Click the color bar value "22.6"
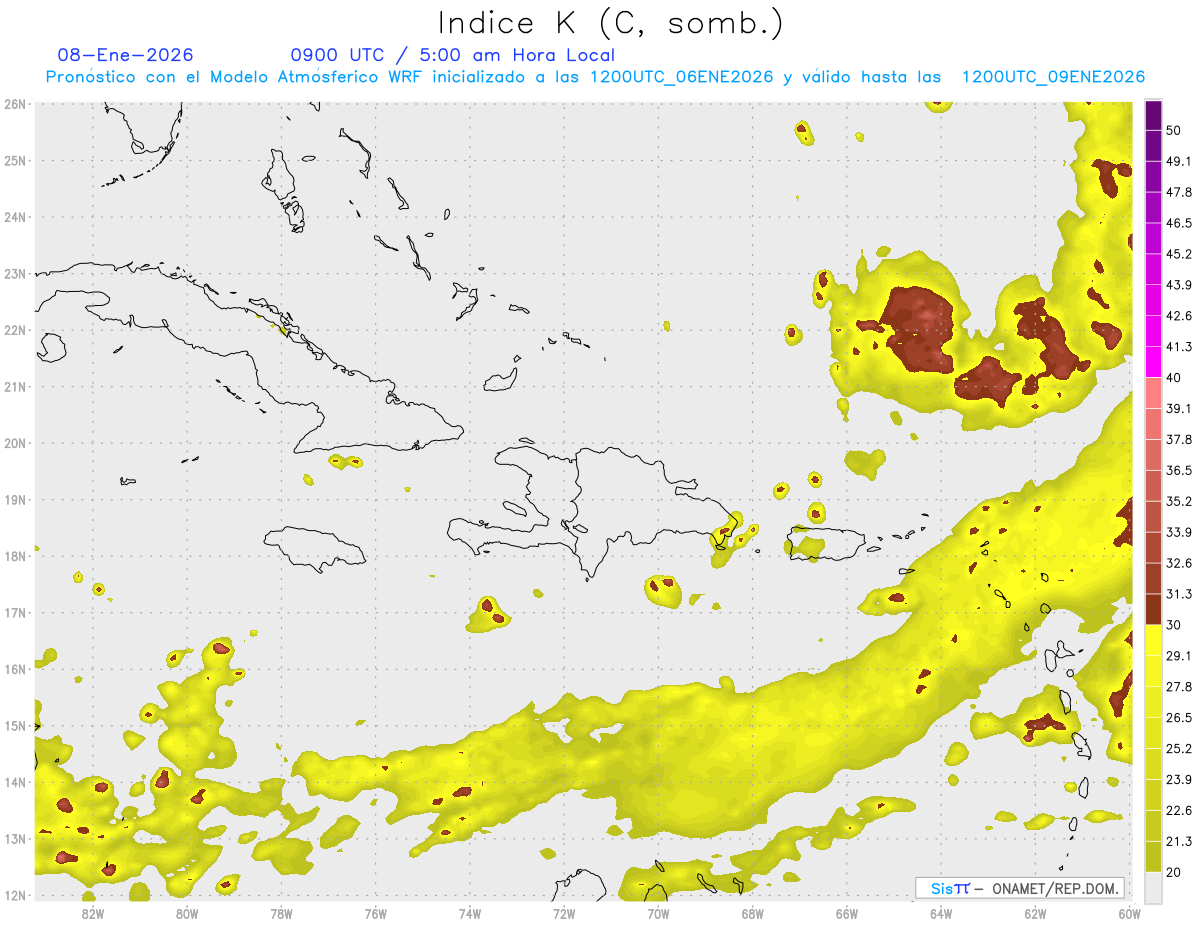The image size is (1200, 927). coord(1178,810)
